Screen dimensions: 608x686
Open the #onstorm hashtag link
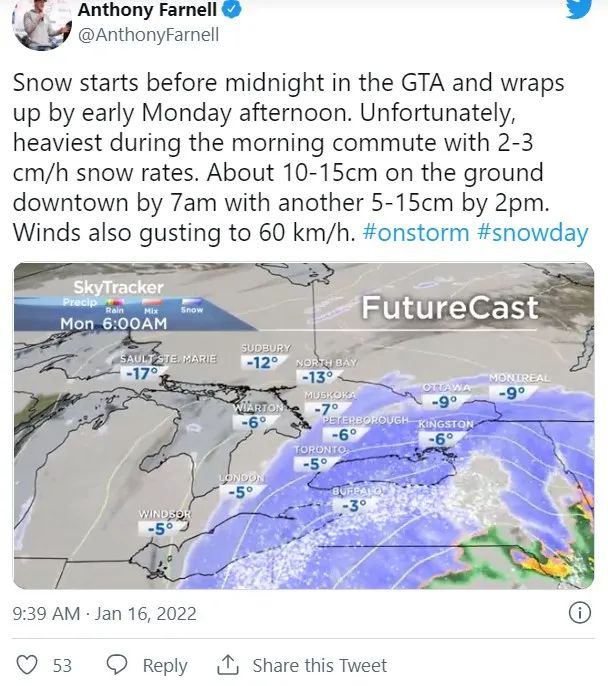tap(416, 232)
